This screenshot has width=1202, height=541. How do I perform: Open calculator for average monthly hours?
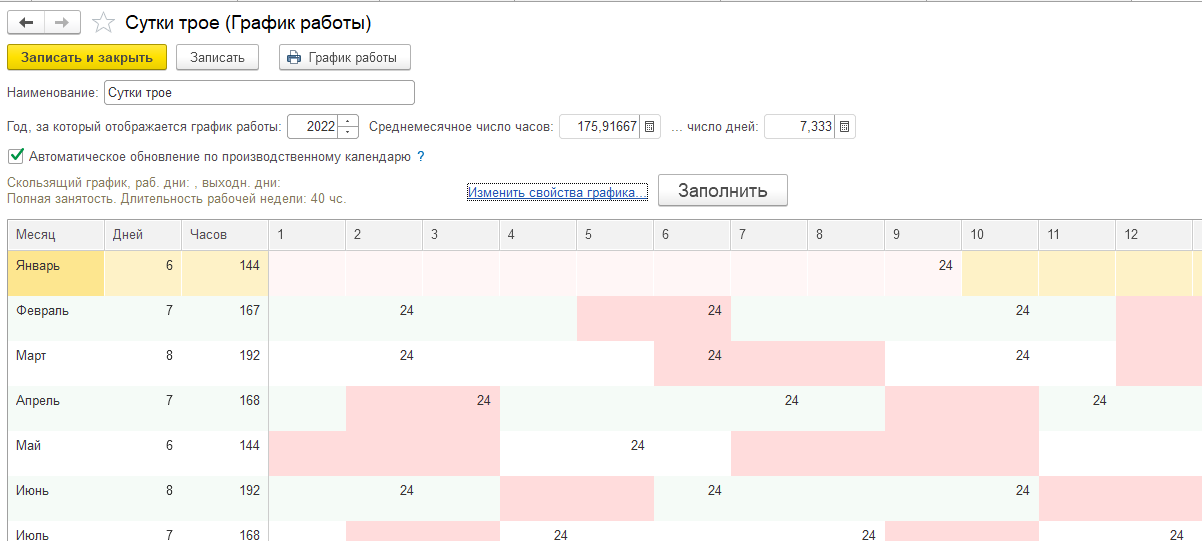click(650, 127)
